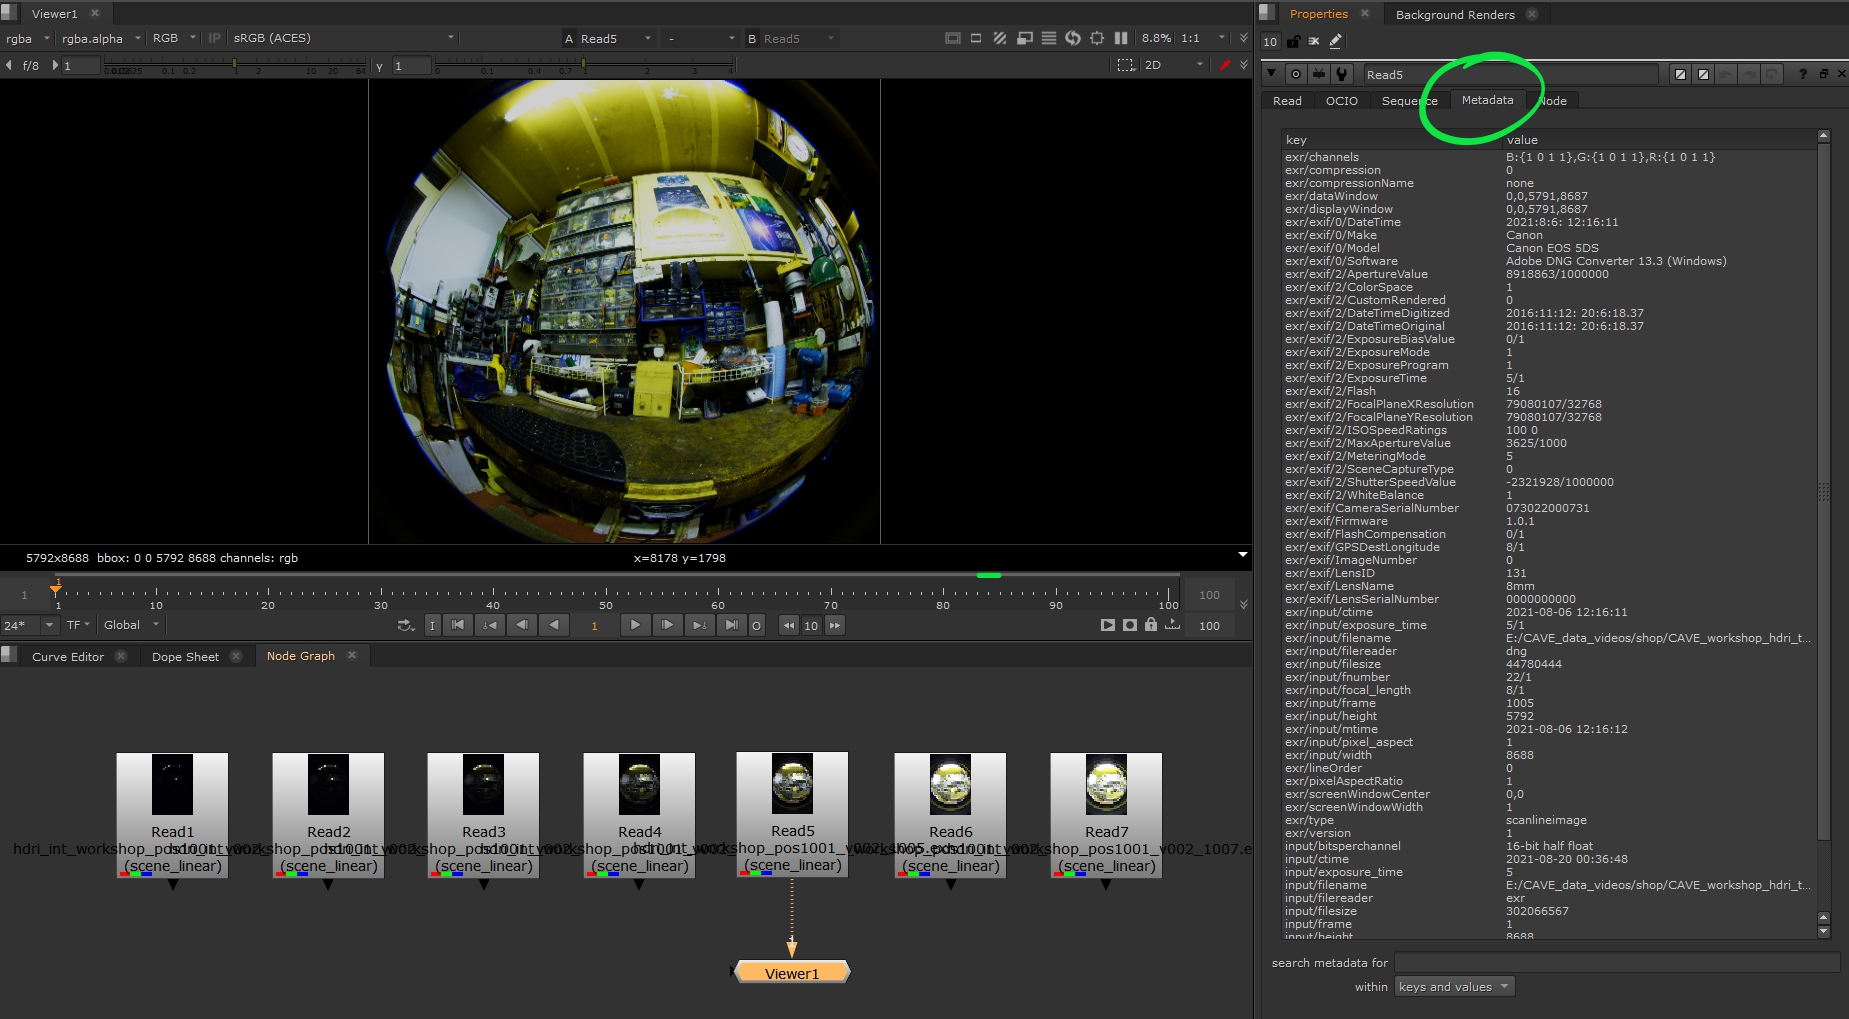The width and height of the screenshot is (1849, 1019).
Task: Toggle the playback loop mode icon
Action: 405,625
